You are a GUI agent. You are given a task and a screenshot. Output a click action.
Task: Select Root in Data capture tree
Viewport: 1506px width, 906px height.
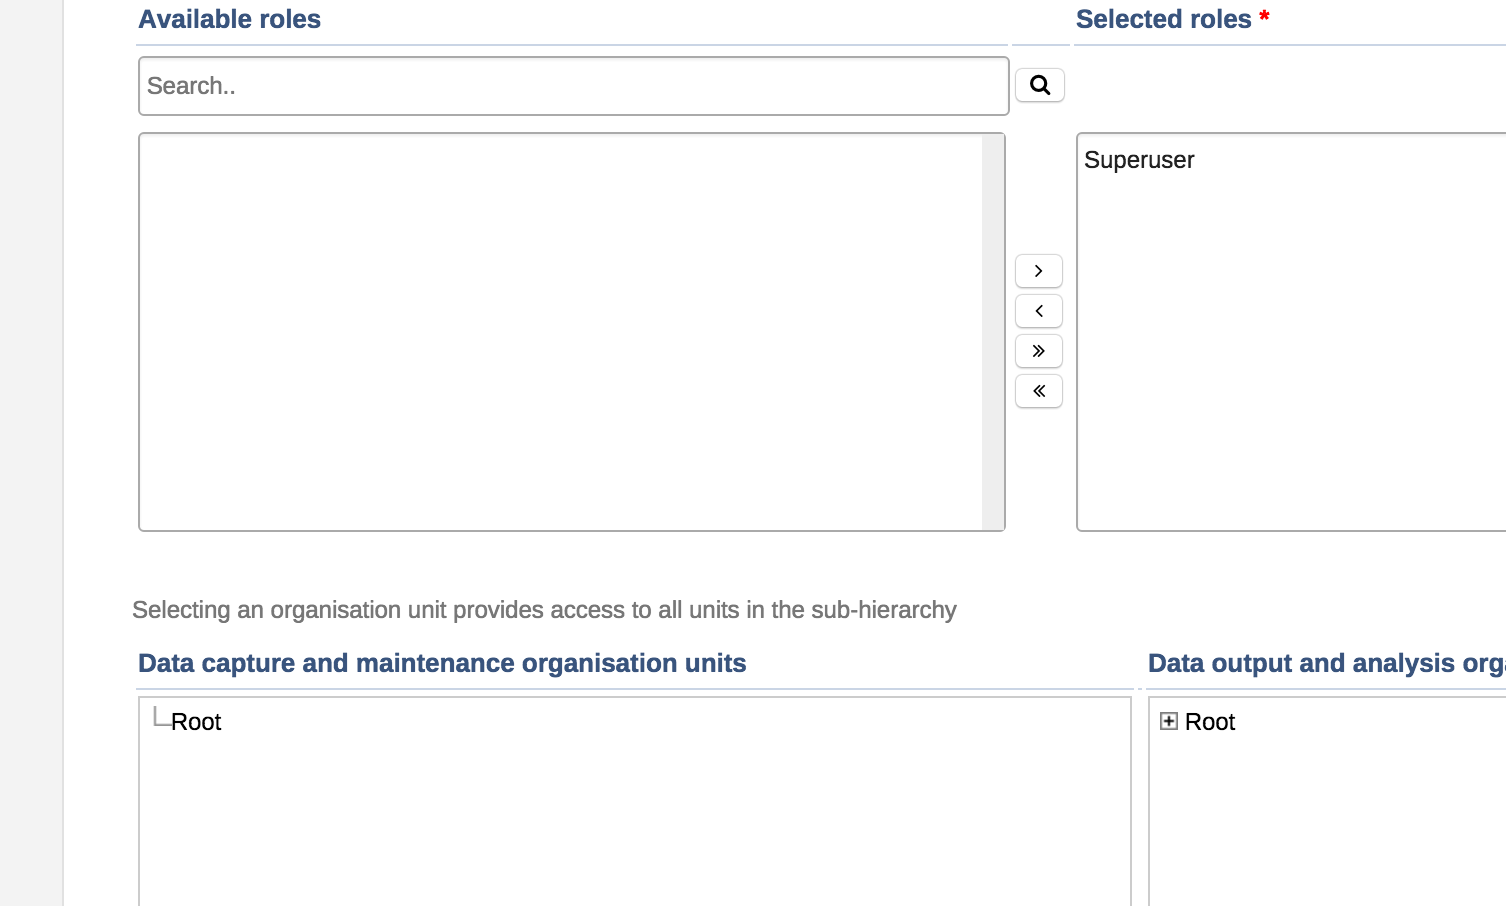[196, 722]
